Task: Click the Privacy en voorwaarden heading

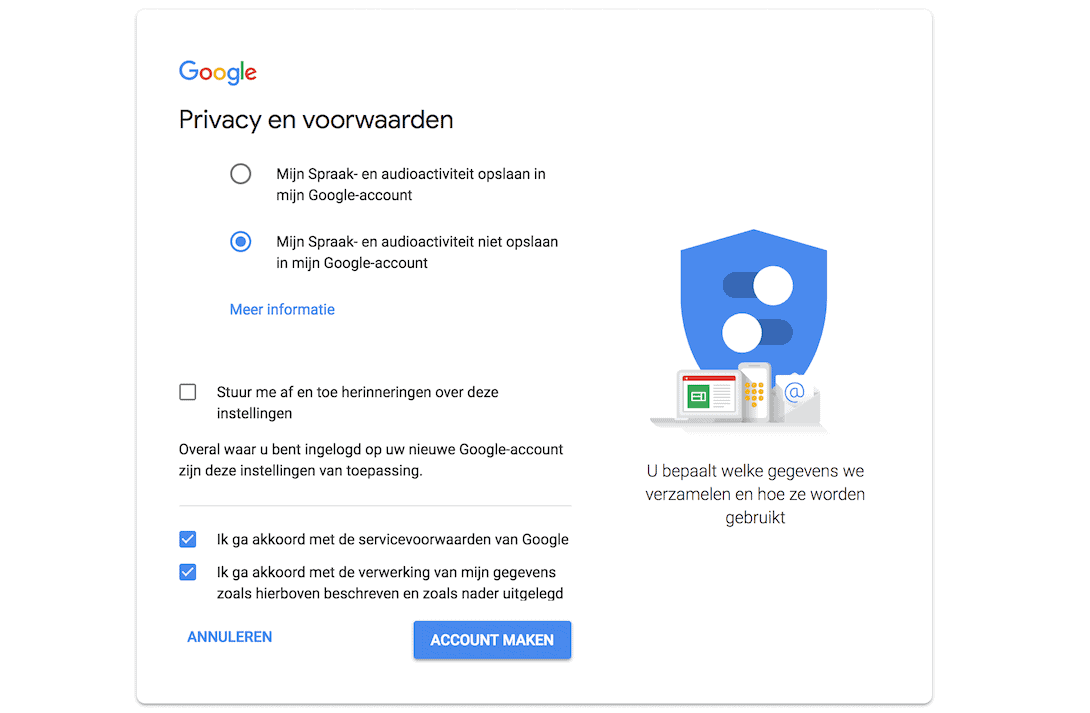Action: pos(315,119)
